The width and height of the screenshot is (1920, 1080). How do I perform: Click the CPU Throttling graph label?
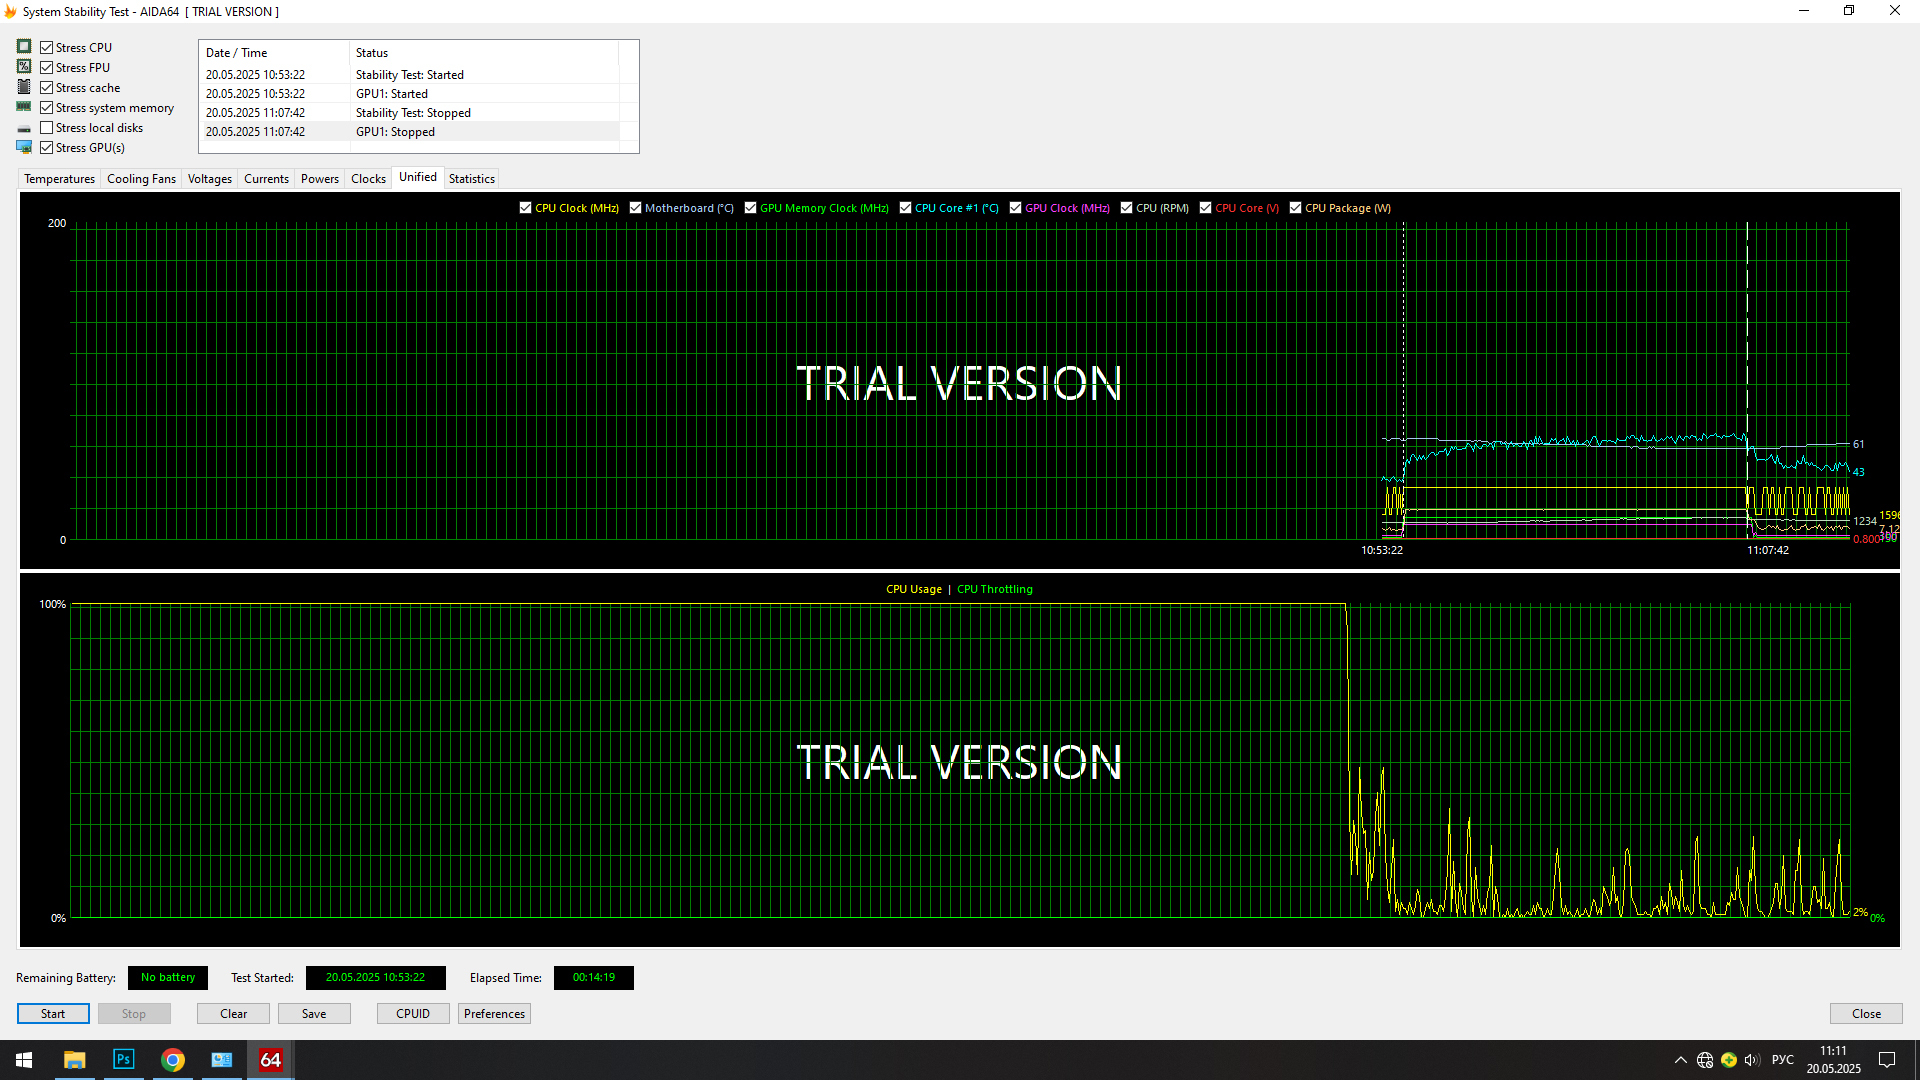[994, 589]
